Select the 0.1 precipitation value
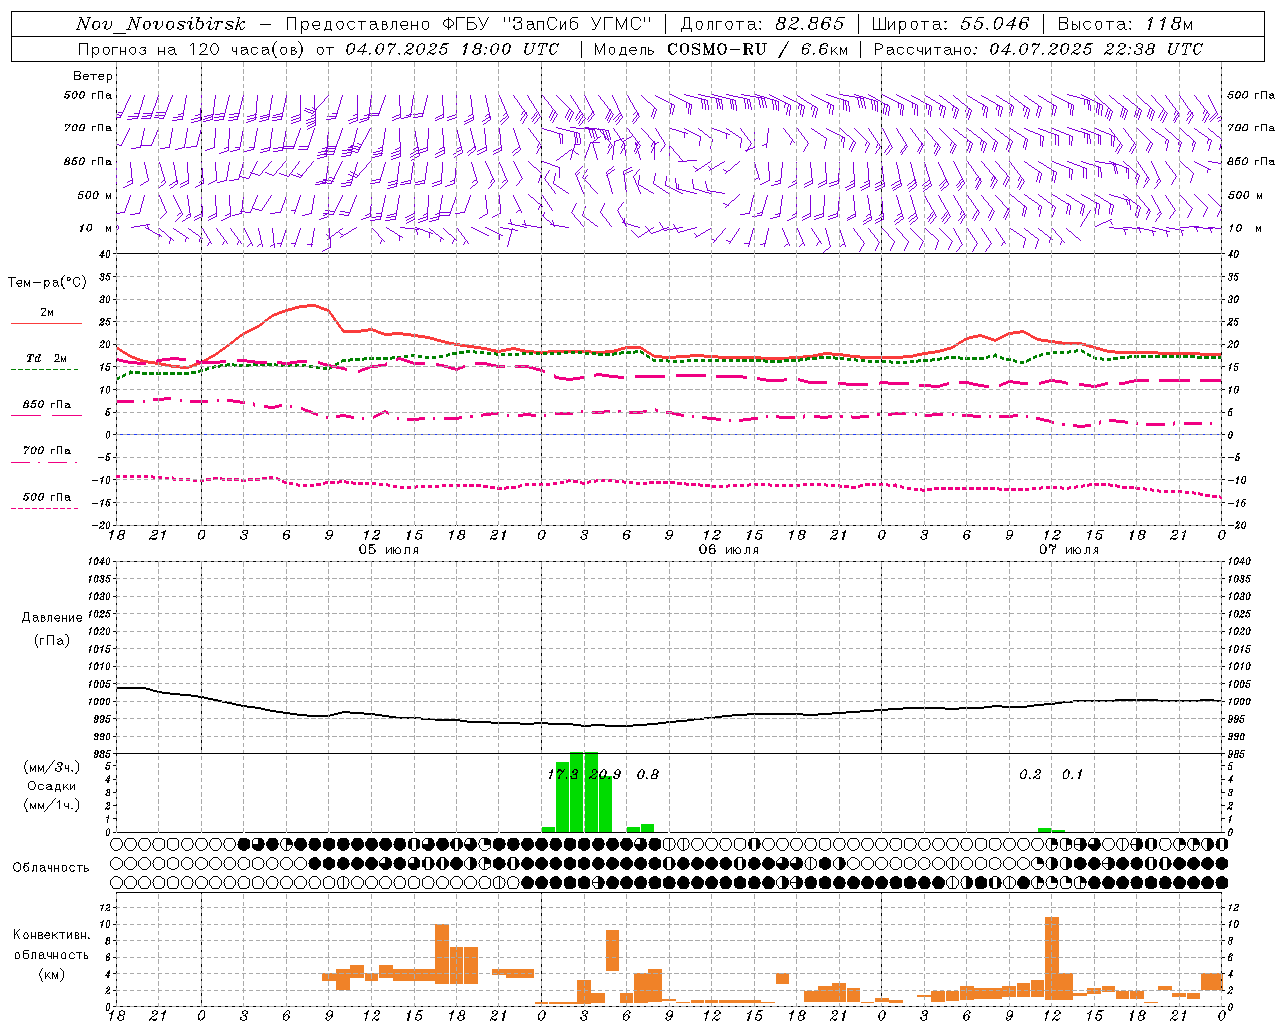1280x1024 pixels. [x=1072, y=774]
